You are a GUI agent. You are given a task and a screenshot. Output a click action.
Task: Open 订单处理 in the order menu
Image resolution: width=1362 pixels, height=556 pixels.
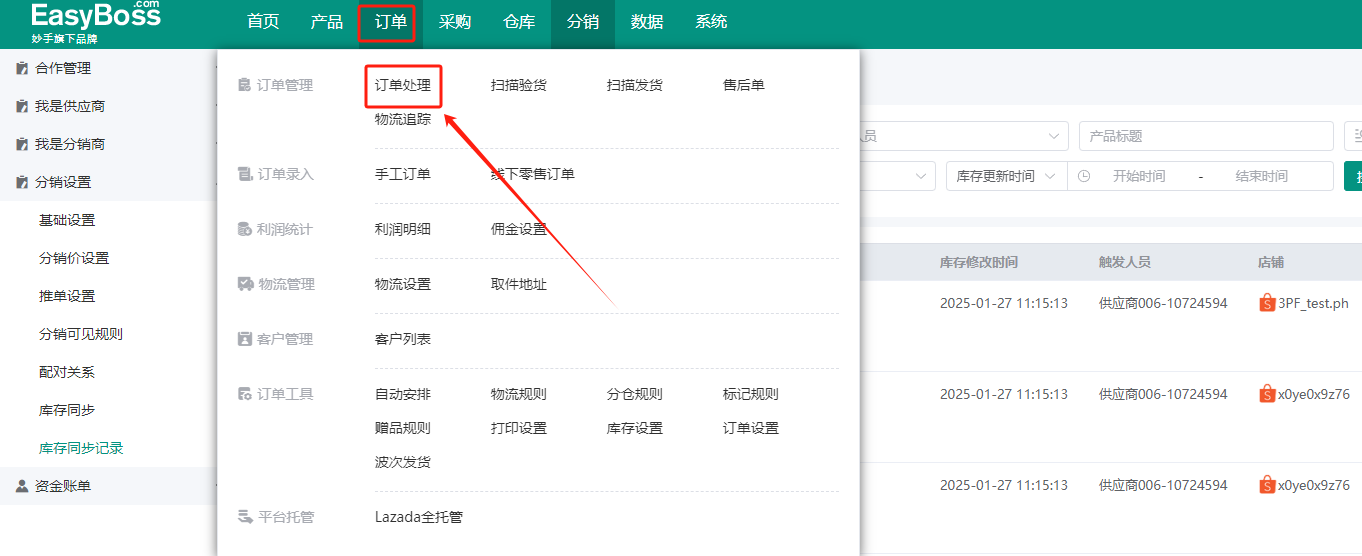click(403, 86)
